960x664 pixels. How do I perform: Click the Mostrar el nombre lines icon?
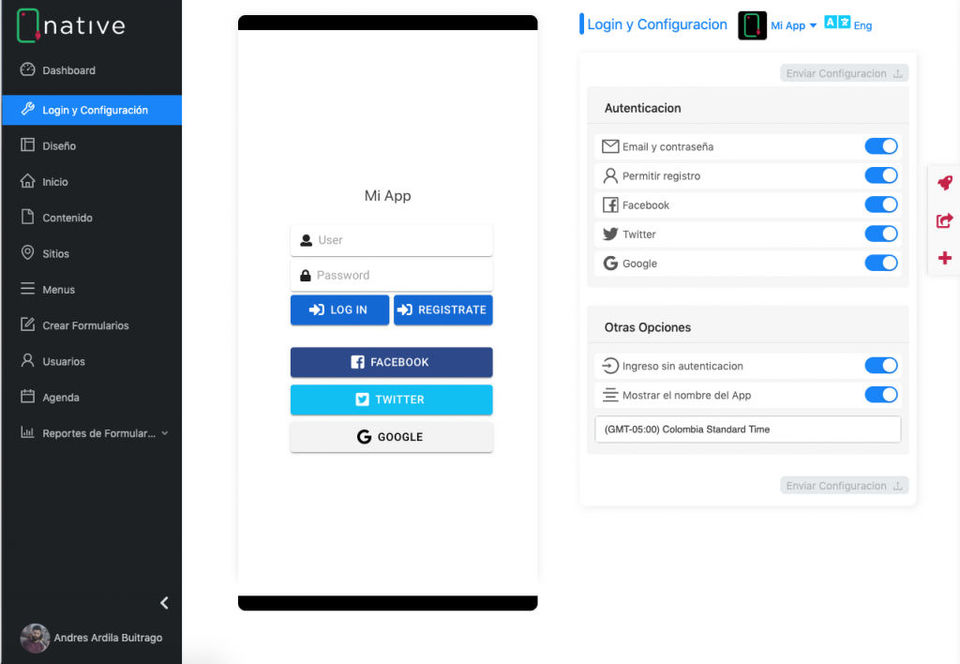pos(610,395)
